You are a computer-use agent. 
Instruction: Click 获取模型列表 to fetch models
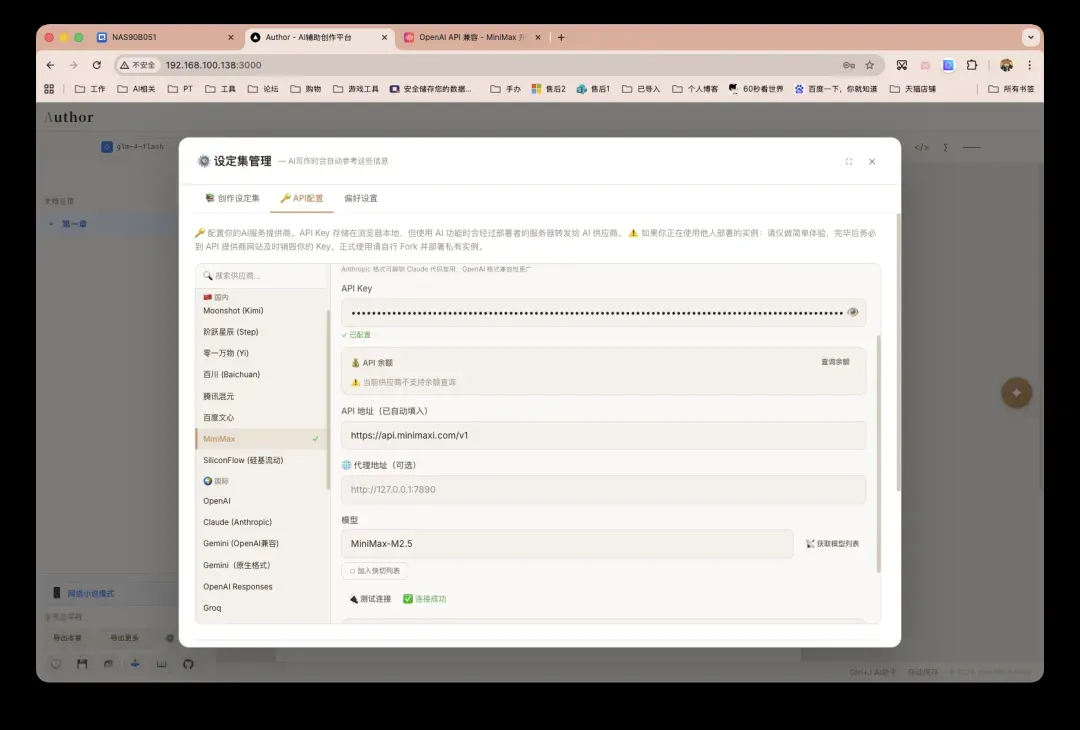[x=832, y=544]
